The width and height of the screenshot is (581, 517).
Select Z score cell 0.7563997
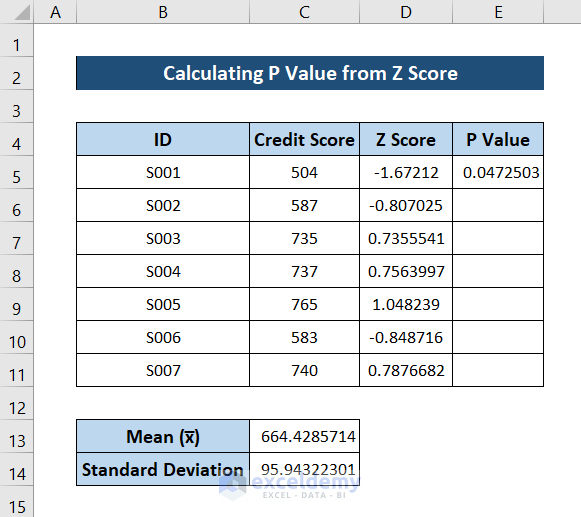click(x=406, y=271)
